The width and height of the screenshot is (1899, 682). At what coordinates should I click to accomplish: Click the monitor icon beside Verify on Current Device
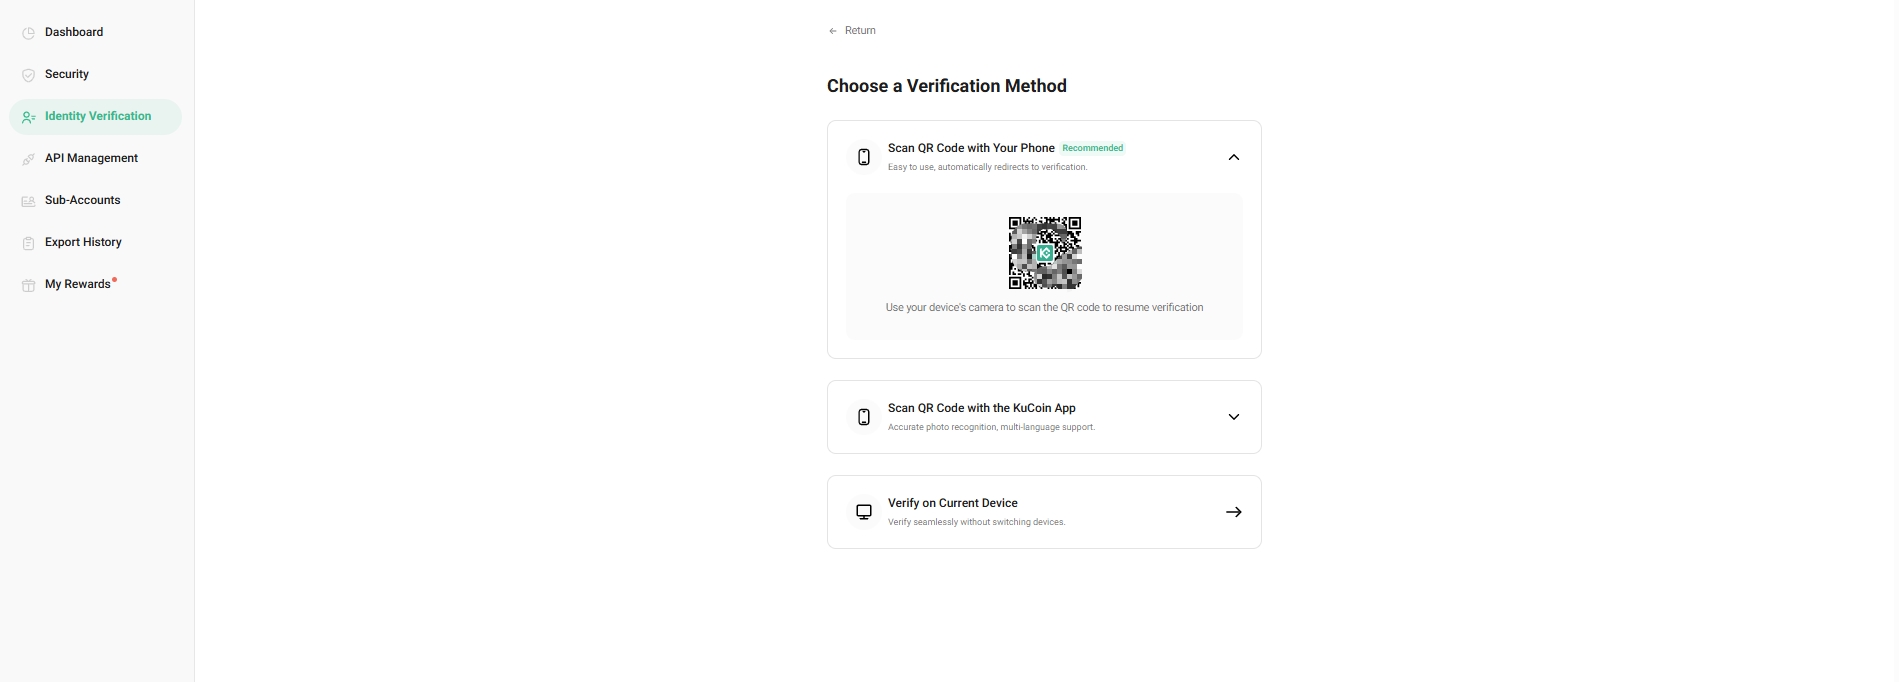point(864,512)
